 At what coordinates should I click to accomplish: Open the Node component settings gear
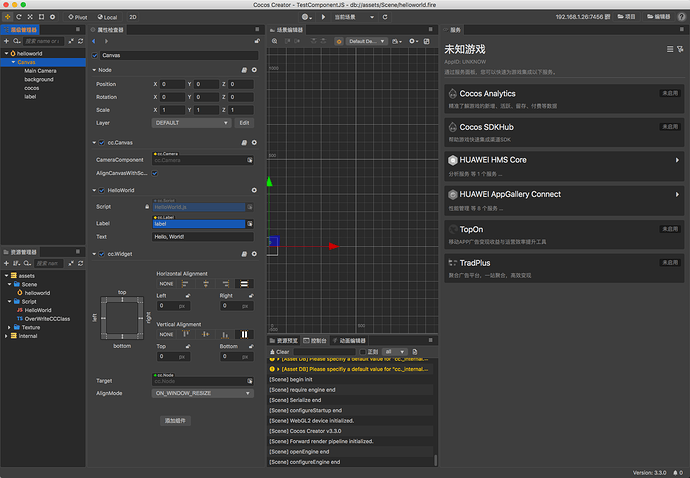point(254,70)
